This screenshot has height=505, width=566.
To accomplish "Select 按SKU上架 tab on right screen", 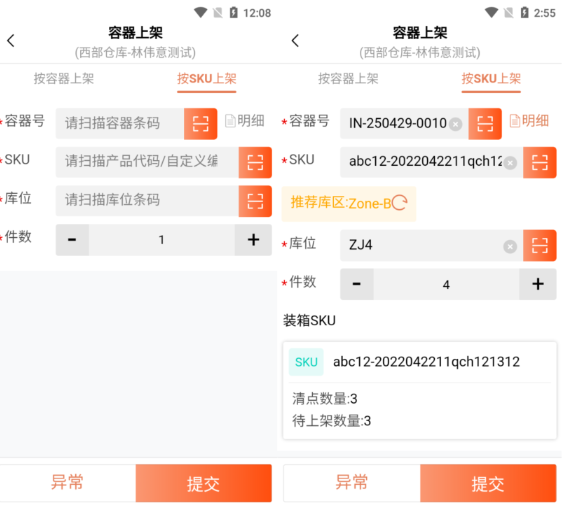I will (491, 79).
